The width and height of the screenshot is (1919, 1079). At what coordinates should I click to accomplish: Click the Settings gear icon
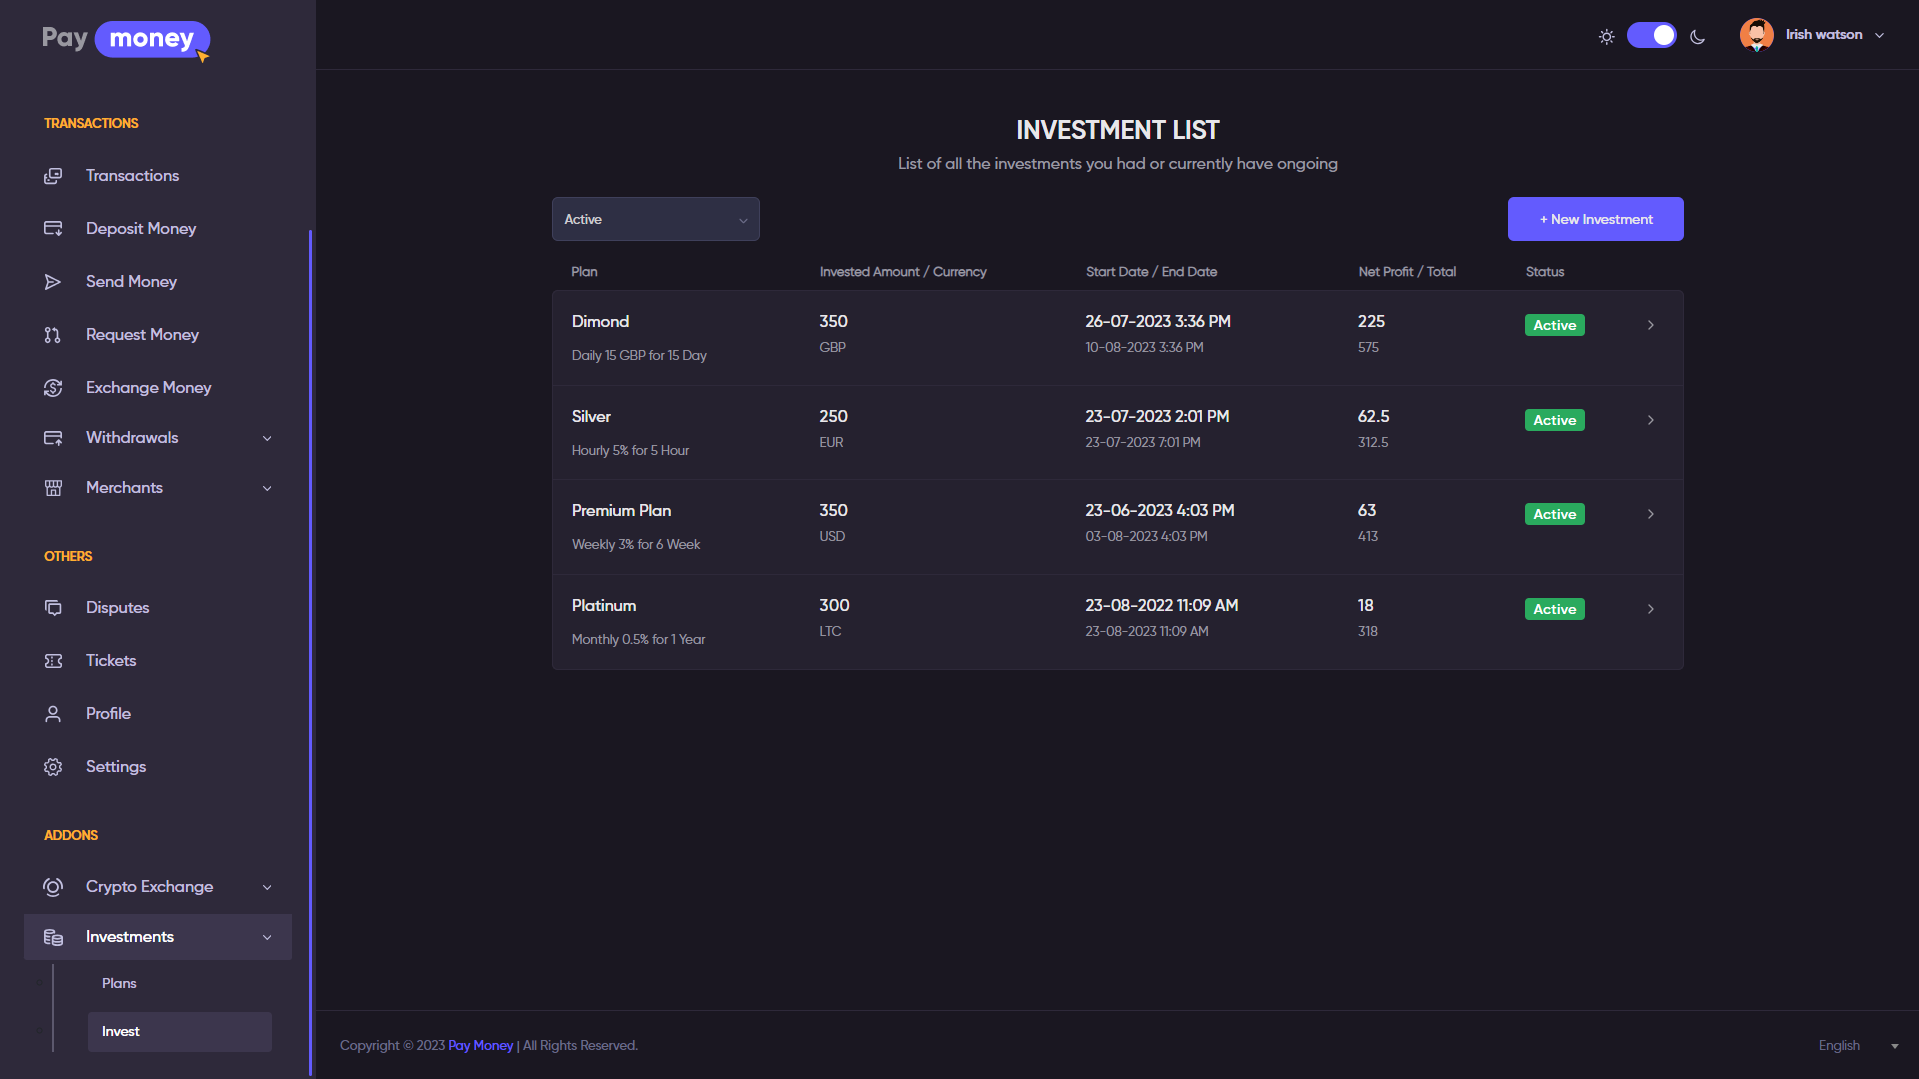(x=53, y=767)
